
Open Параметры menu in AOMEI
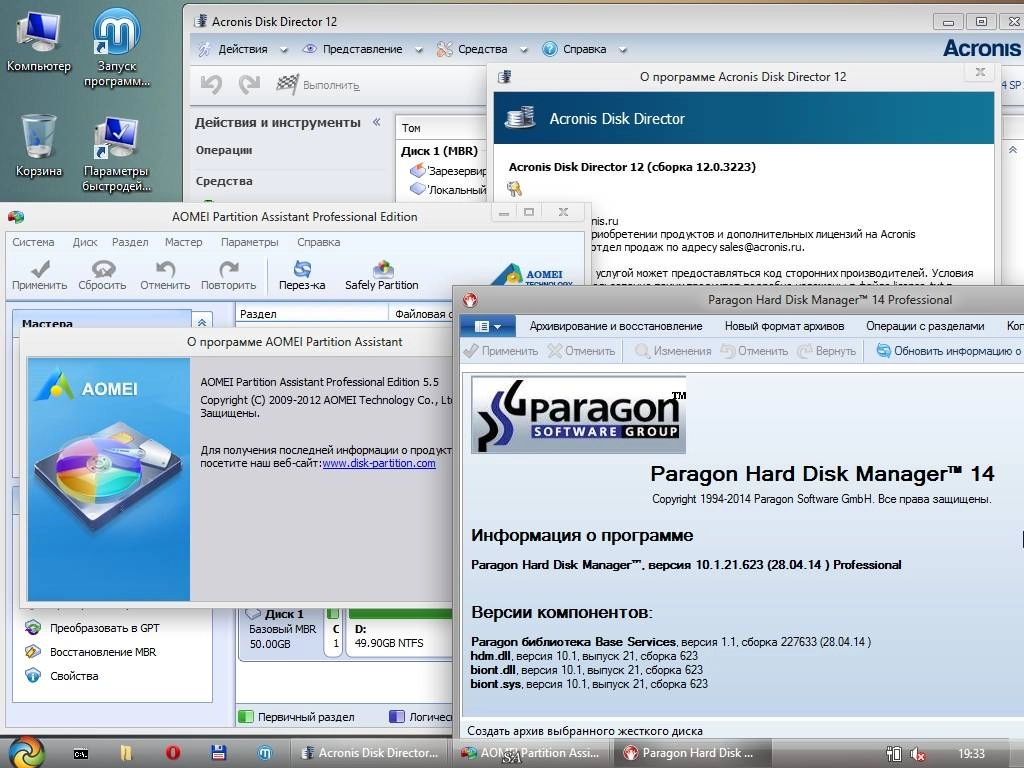pyautogui.click(x=249, y=242)
